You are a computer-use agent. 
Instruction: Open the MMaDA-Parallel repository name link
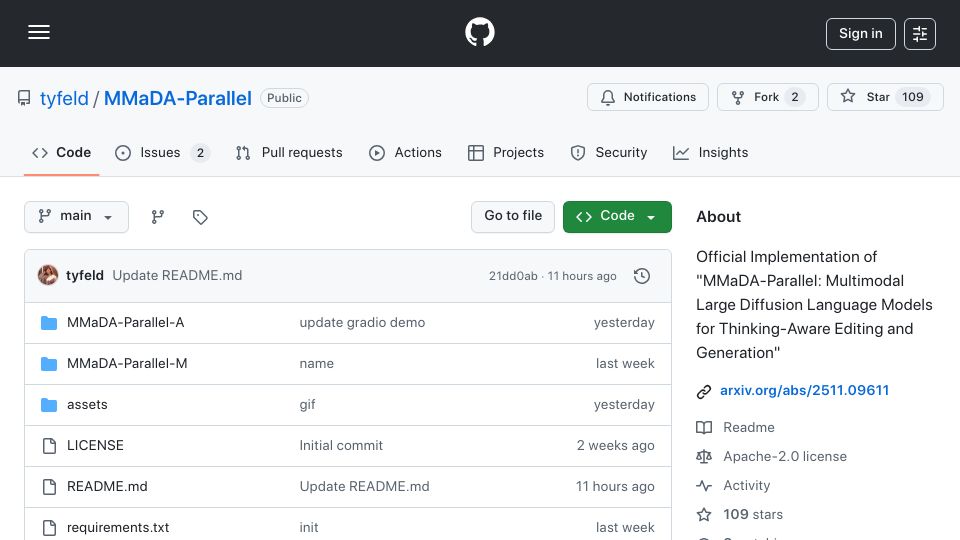178,98
